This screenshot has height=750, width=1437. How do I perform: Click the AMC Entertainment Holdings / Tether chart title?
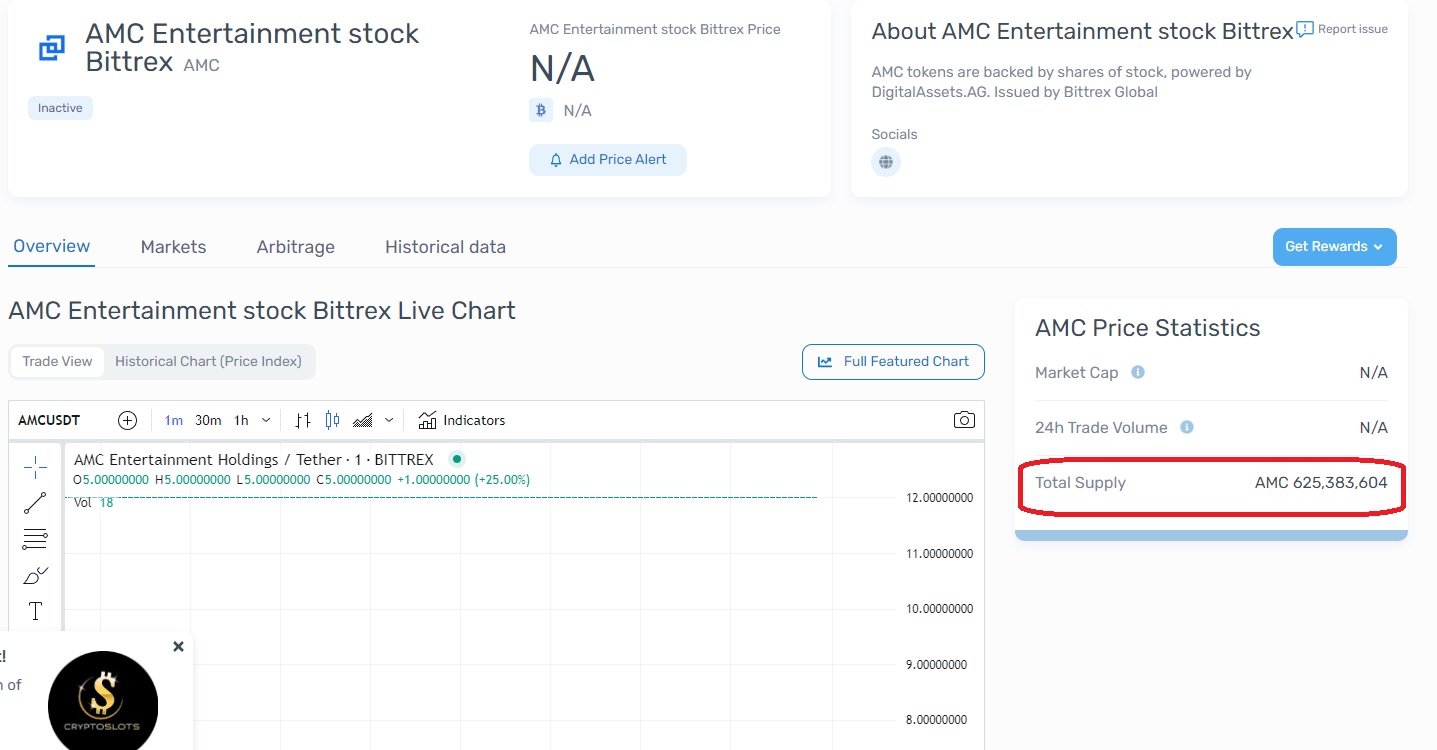[x=254, y=460]
